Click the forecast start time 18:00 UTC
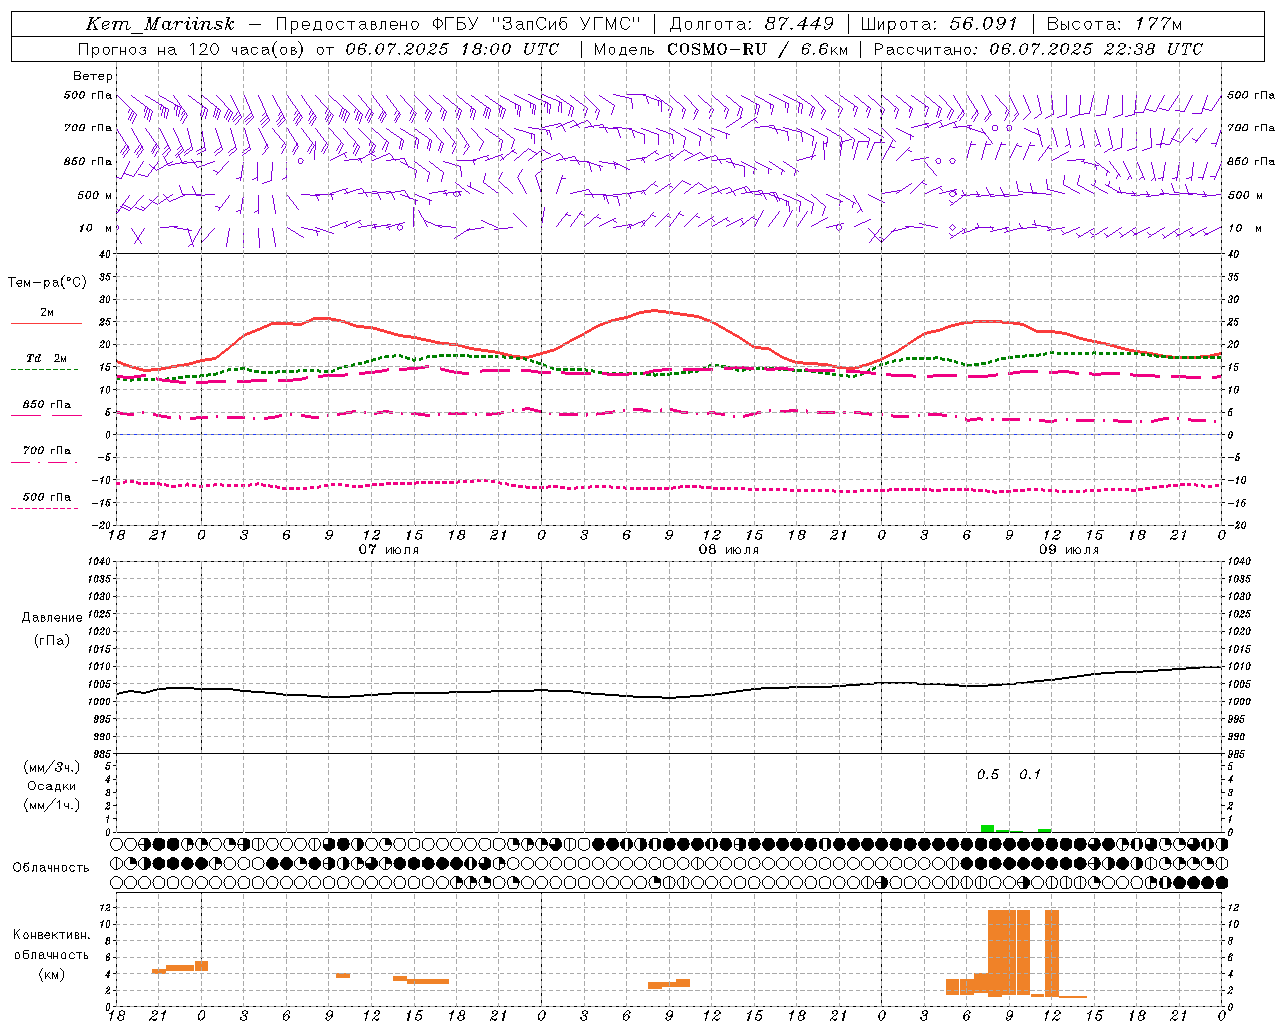This screenshot has width=1280, height=1024. 510,49
